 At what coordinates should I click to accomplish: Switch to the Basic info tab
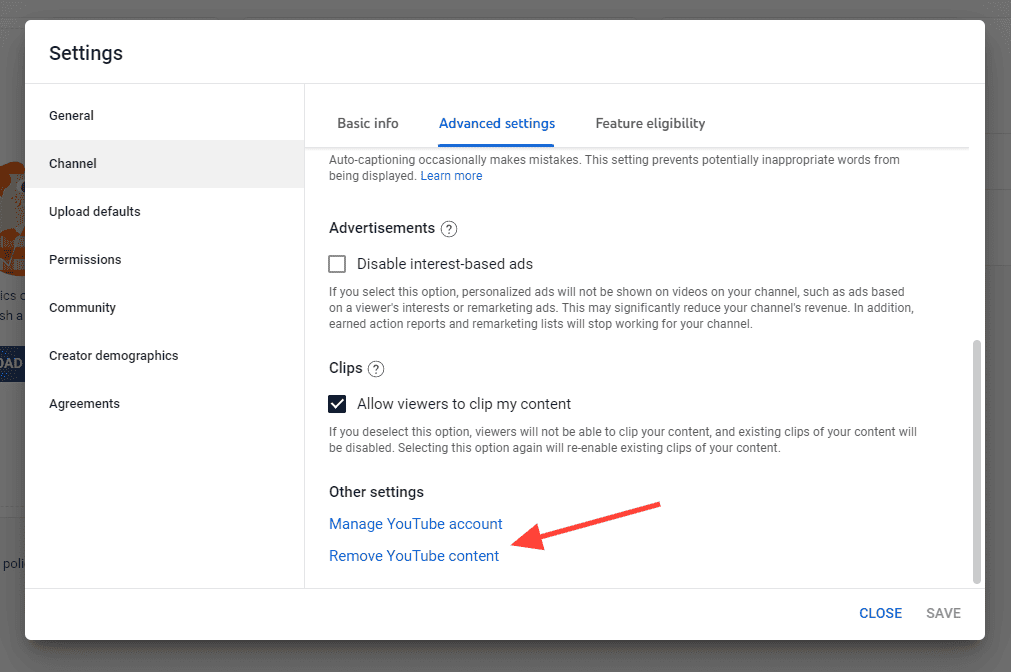point(367,123)
